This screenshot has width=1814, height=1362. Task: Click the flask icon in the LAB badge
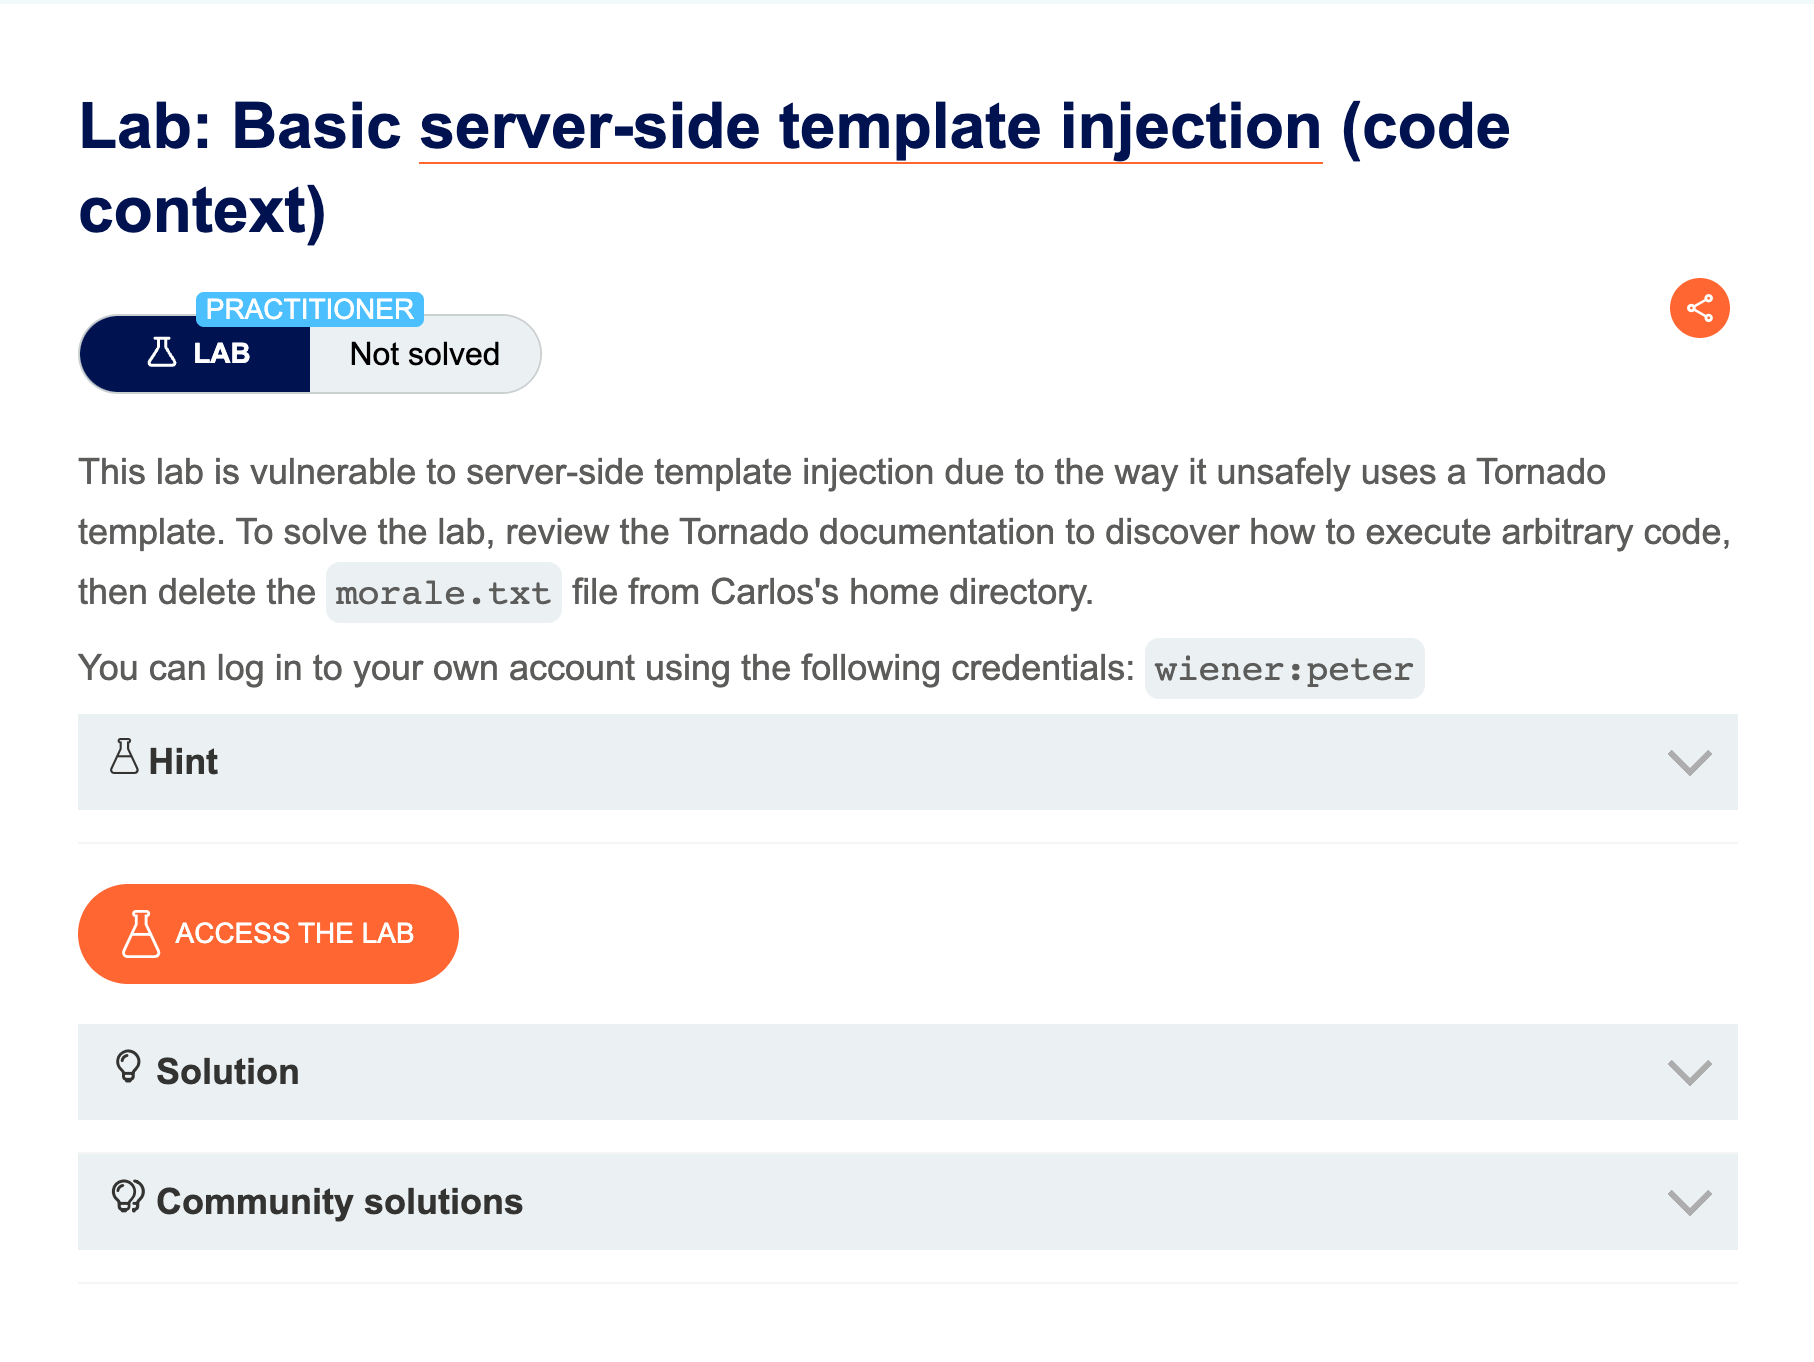coord(162,353)
